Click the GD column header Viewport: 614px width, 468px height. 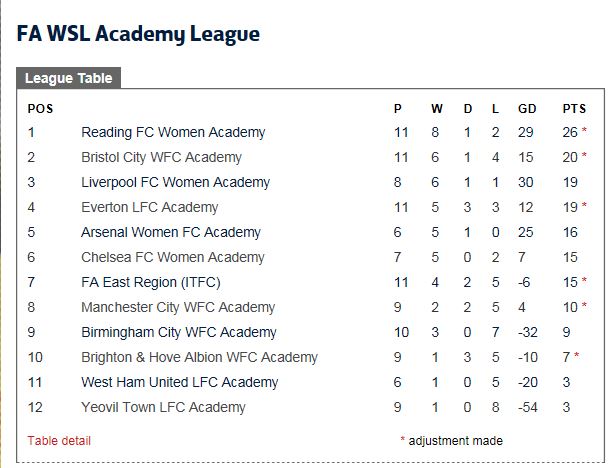tap(527, 108)
